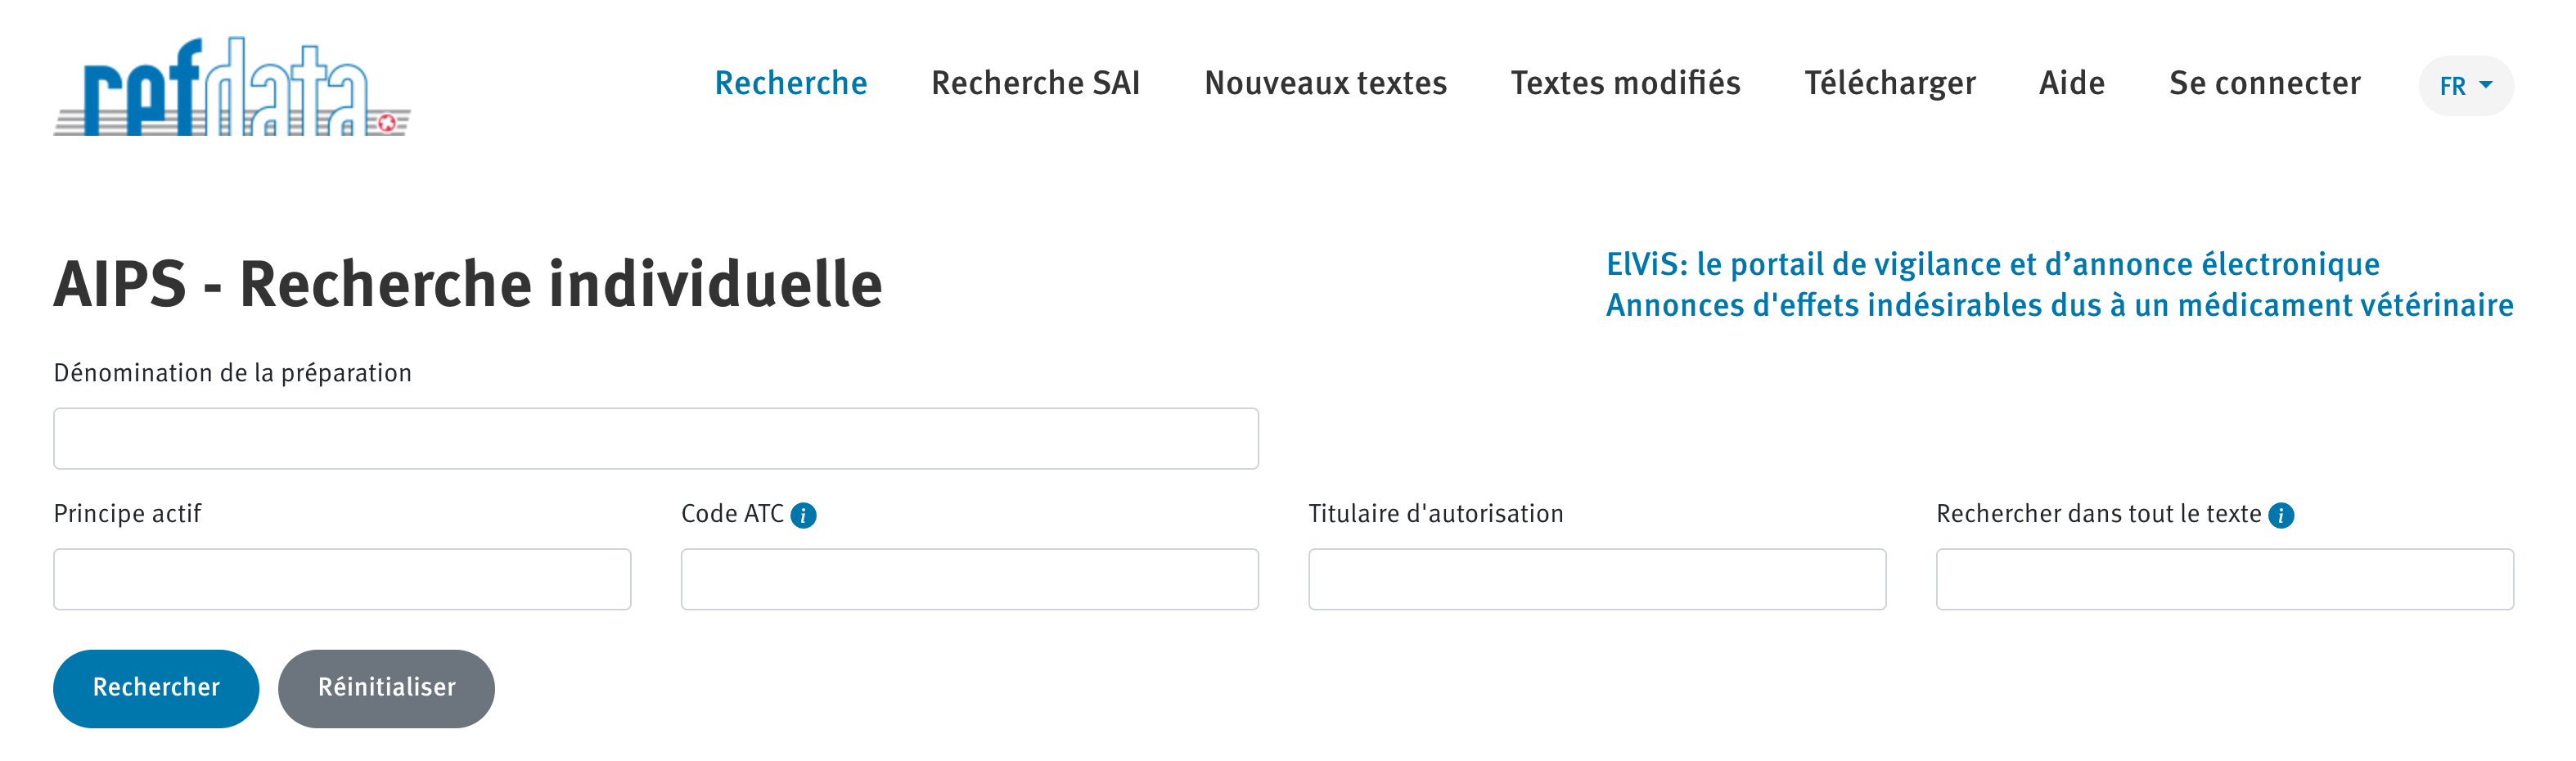Open Recherche SAI
Image resolution: width=2576 pixels, height=761 pixels.
coord(1036,84)
